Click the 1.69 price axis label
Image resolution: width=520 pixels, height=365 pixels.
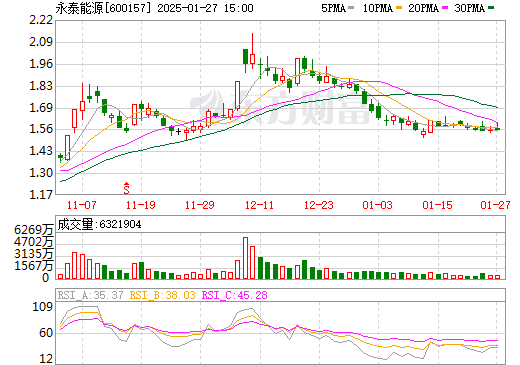pos(41,108)
